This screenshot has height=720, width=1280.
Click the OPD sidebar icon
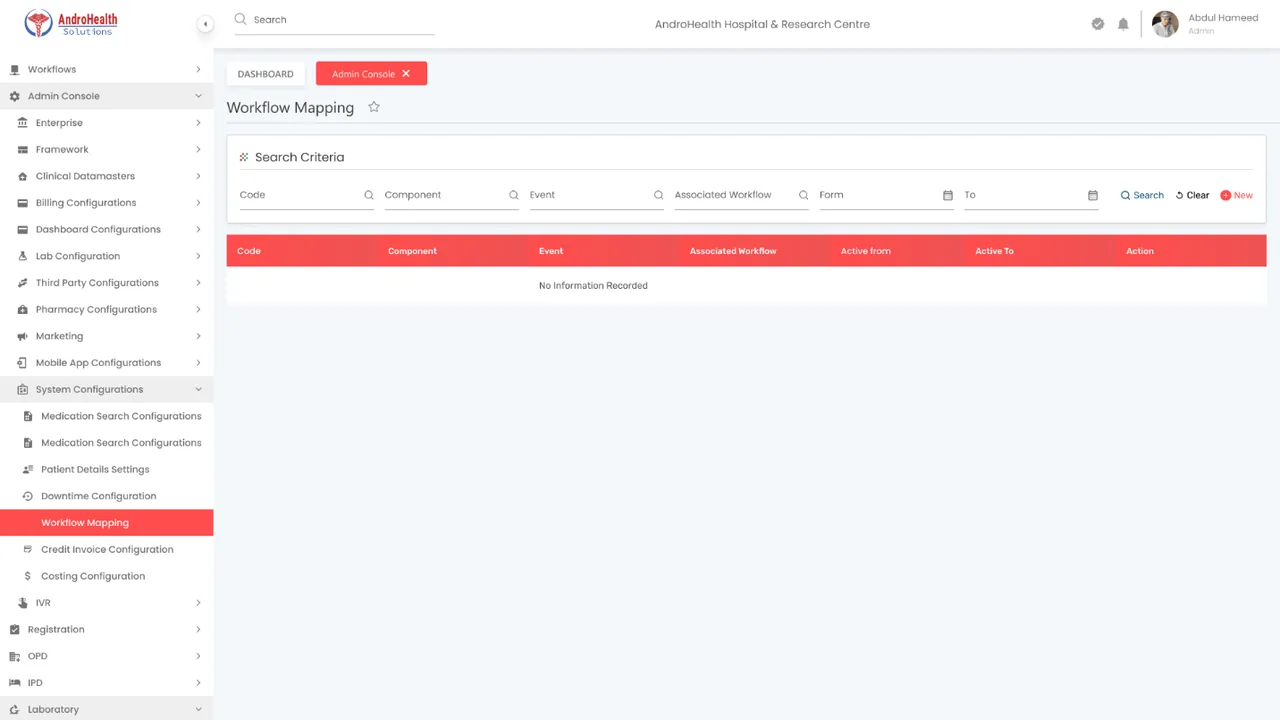[x=14, y=656]
